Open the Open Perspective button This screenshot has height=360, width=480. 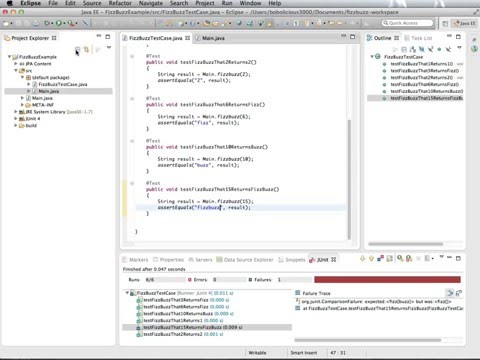[445, 23]
